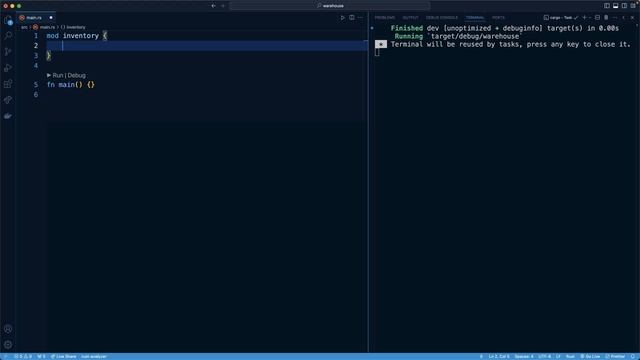Toggle bottom panel layout icon

coord(616,6)
